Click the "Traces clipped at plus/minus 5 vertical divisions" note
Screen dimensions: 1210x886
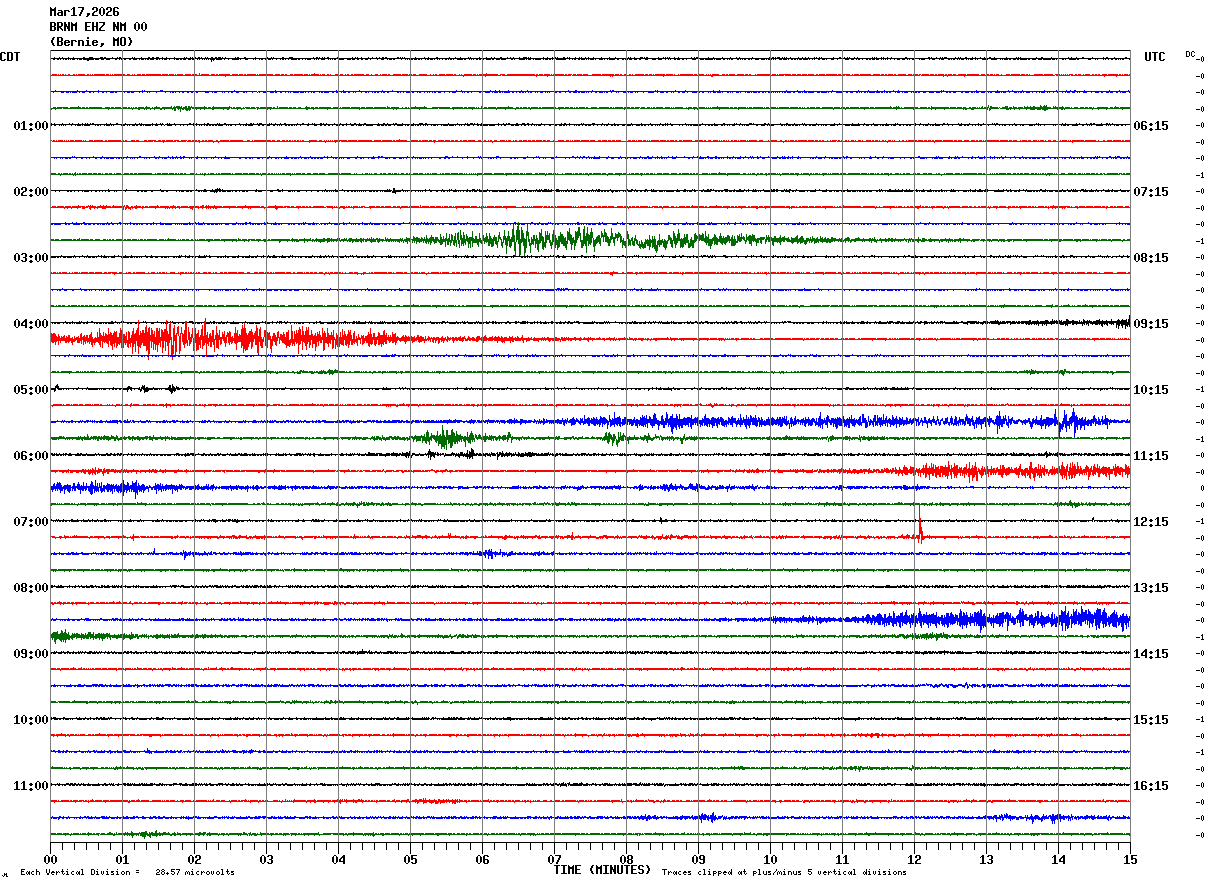coord(785,873)
